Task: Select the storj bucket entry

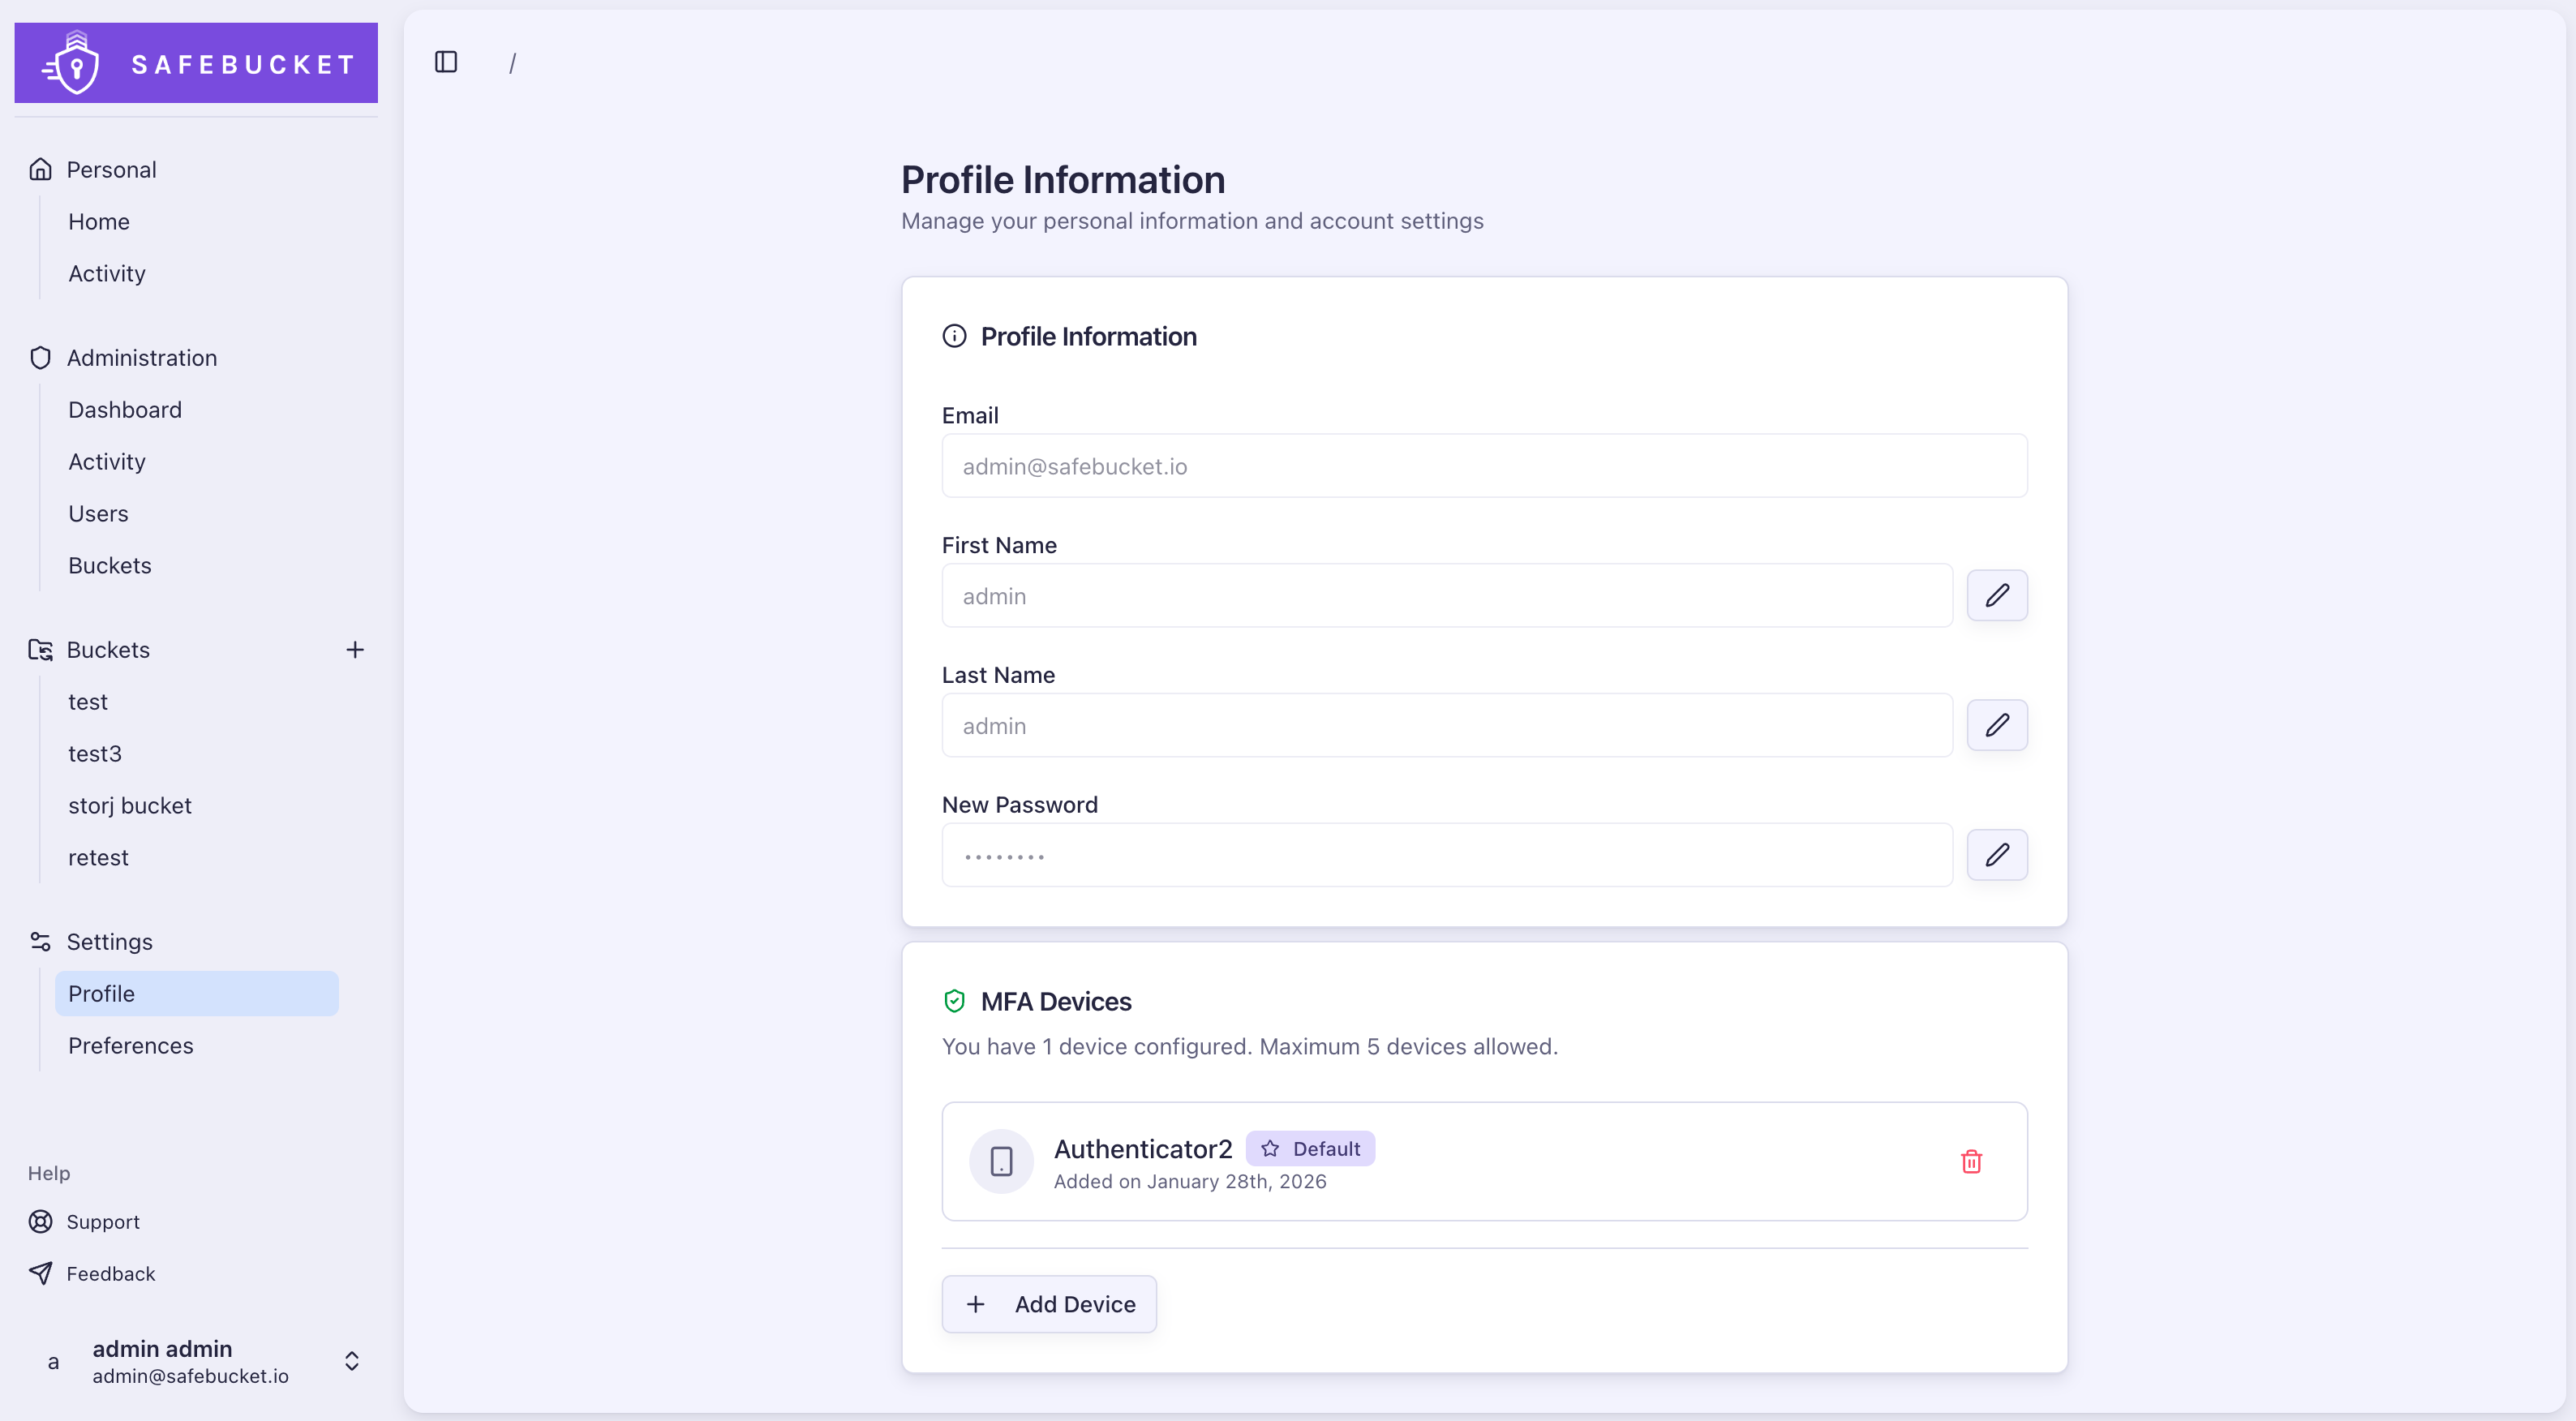Action: (130, 805)
